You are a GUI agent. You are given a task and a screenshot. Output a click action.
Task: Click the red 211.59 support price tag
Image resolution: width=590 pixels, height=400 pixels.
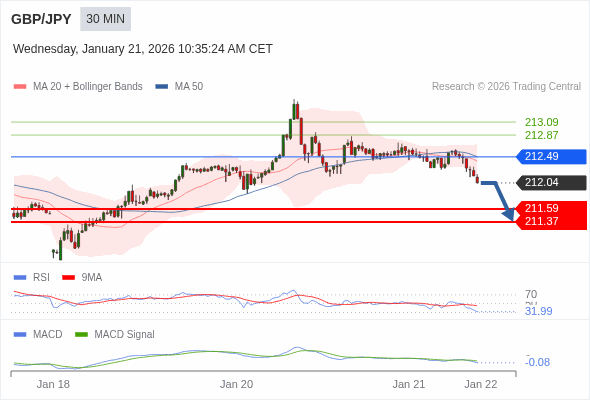click(551, 208)
